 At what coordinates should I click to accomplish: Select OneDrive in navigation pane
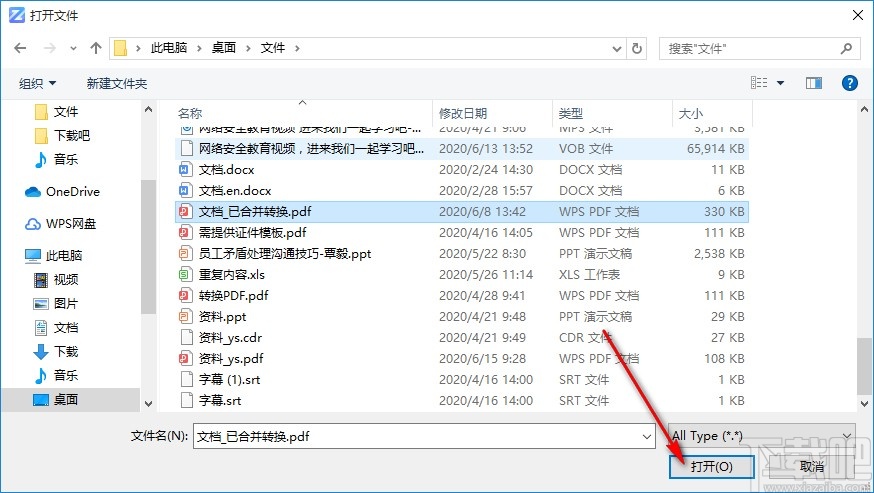(x=62, y=191)
